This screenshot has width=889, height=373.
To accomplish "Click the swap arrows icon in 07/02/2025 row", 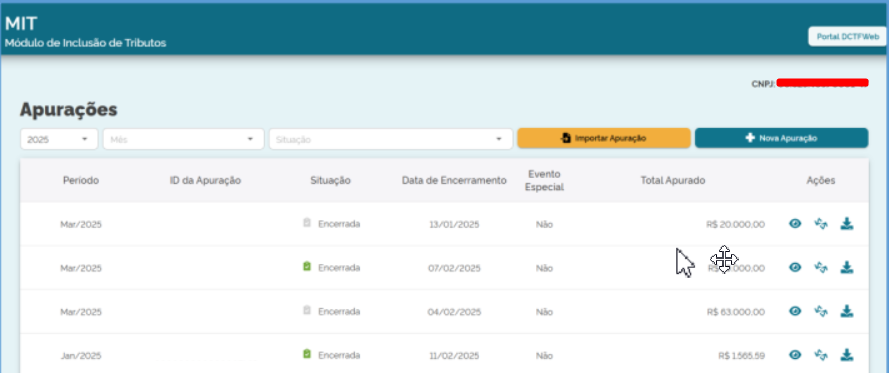I will 821,267.
